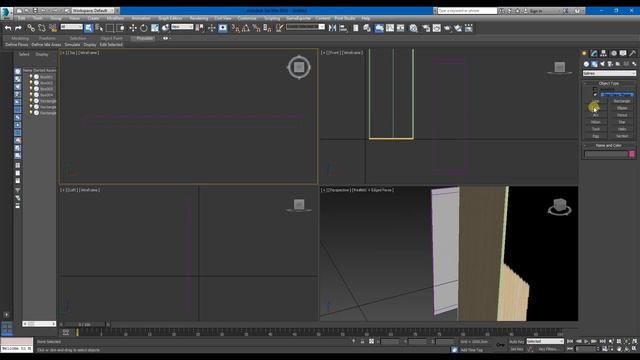Open the Create command panel tab
Image resolution: width=640 pixels, height=360 pixels.
(584, 53)
